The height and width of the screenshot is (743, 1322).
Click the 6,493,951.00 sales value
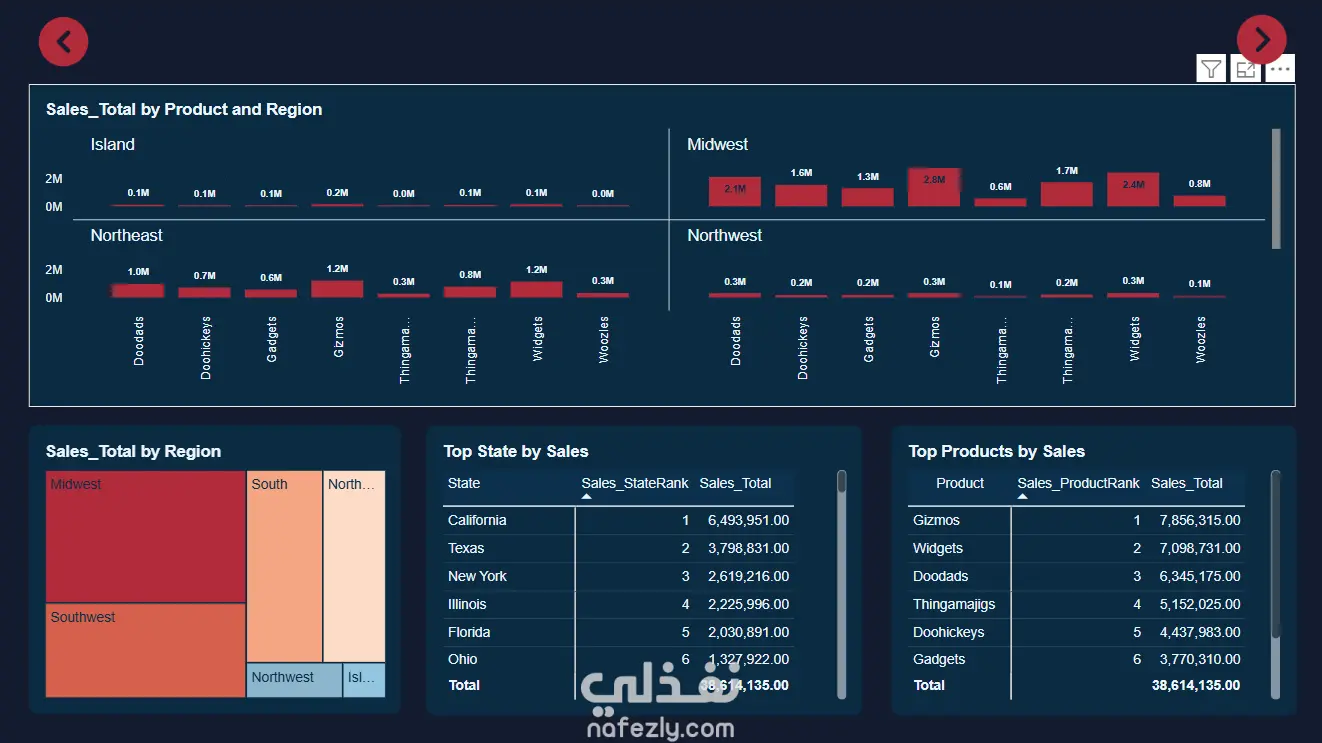748,520
